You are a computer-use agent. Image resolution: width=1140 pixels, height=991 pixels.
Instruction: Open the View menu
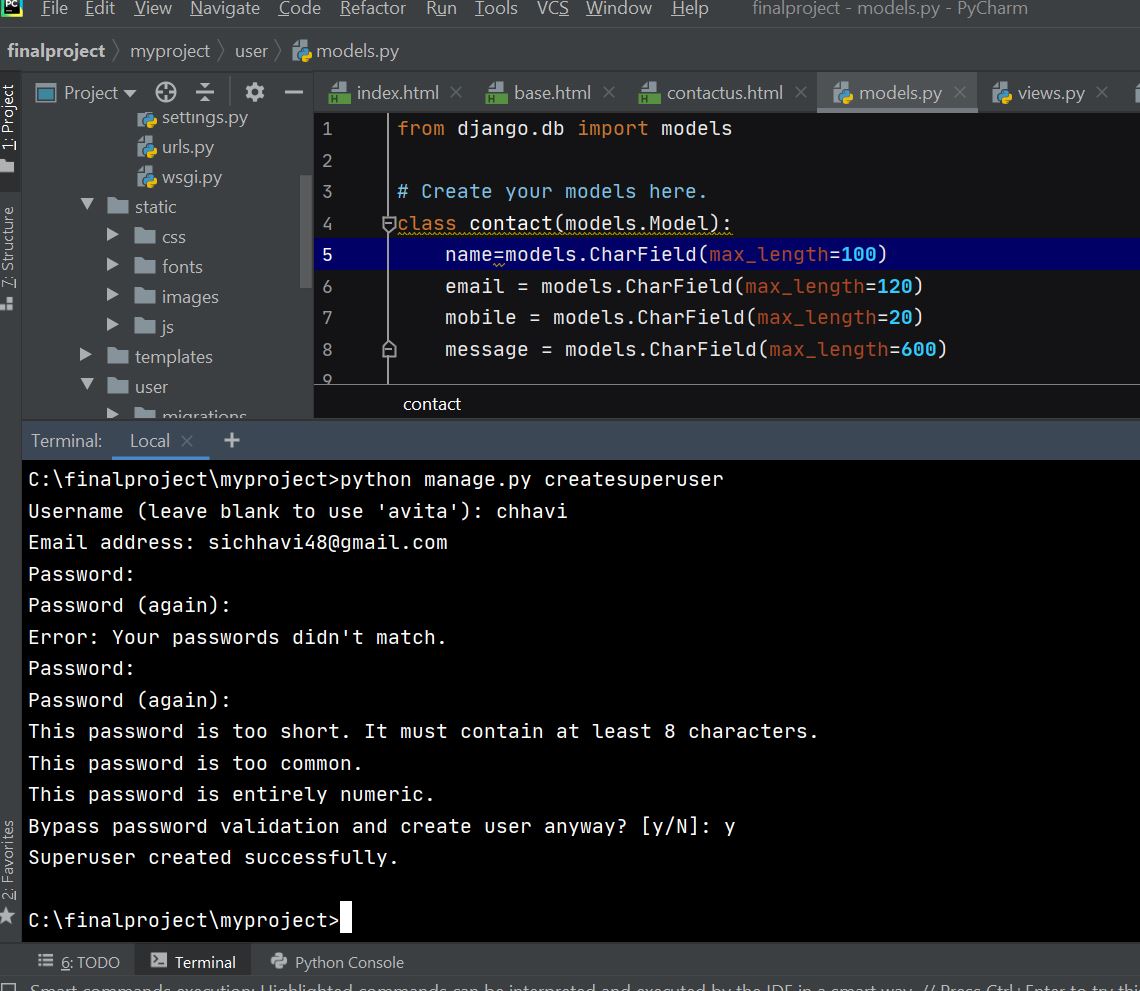[x=153, y=9]
